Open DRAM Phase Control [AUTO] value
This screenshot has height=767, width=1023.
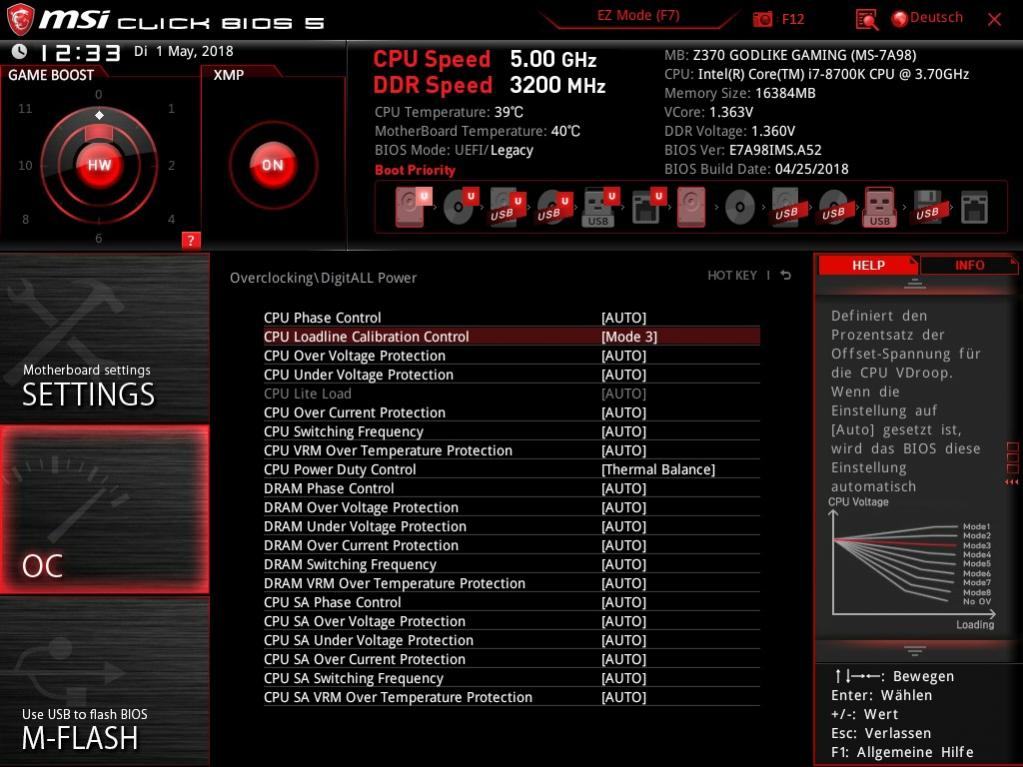tap(624, 489)
